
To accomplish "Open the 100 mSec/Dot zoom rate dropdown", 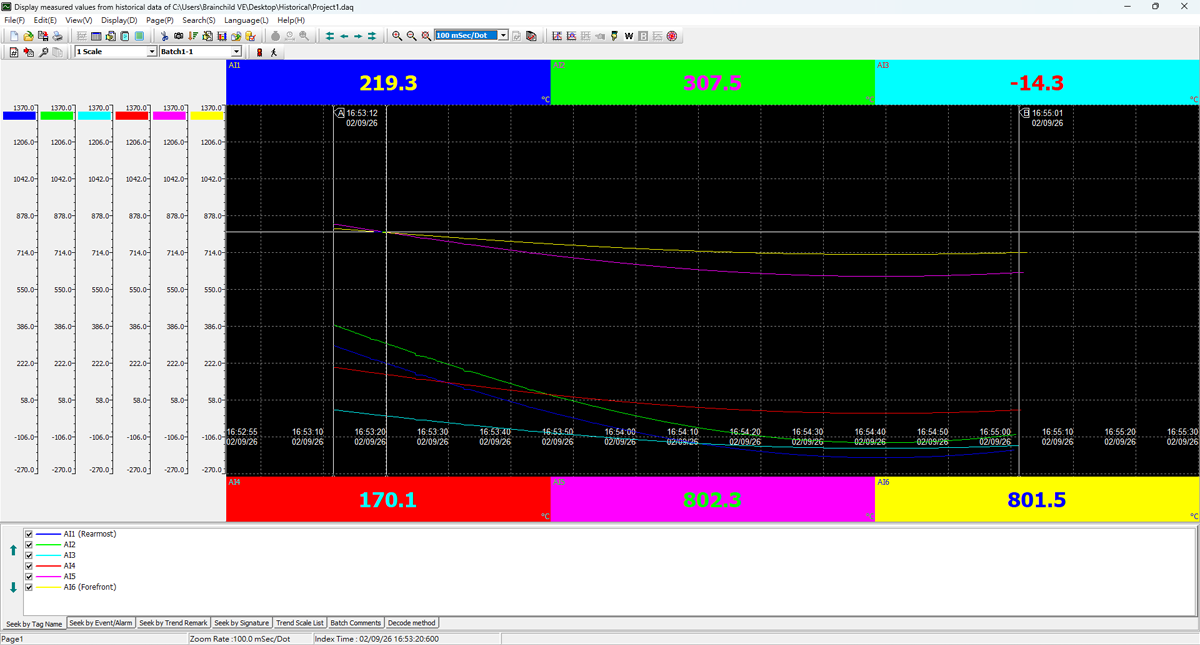I will [x=503, y=36].
